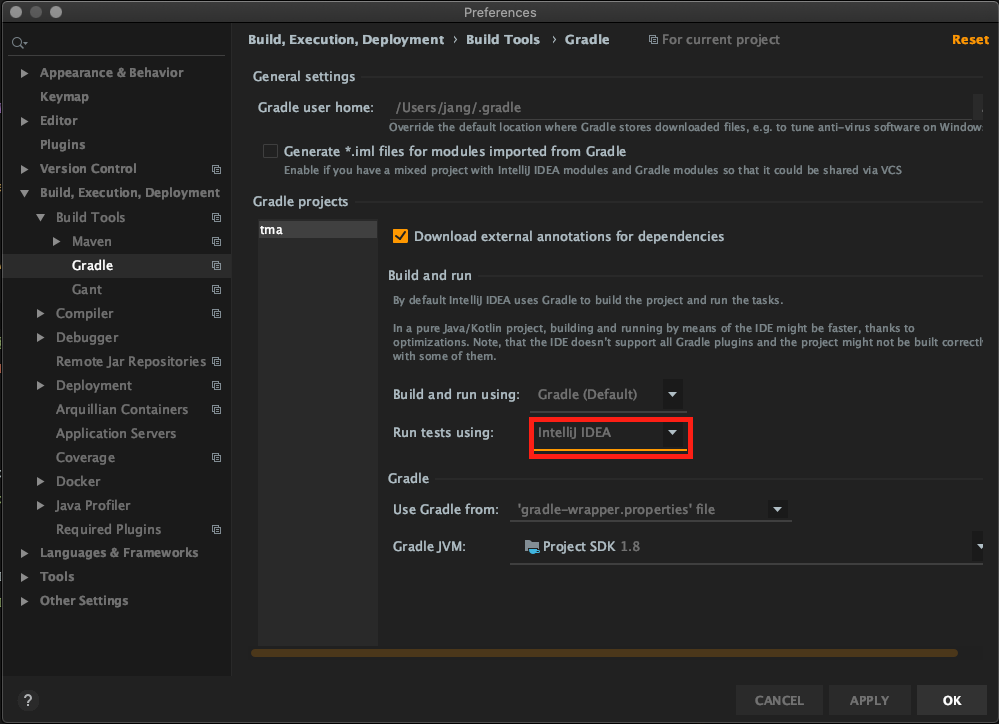Click the search magnifier icon in settings

(x=18, y=43)
